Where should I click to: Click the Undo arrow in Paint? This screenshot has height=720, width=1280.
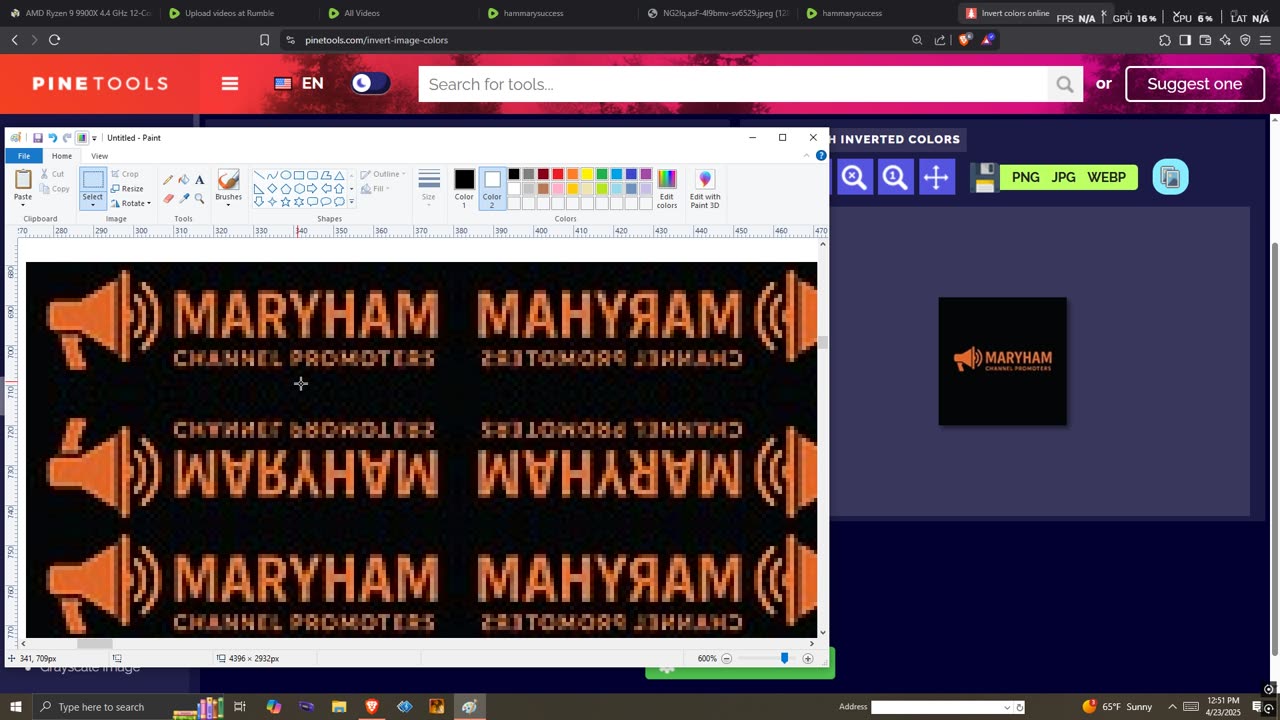click(52, 138)
